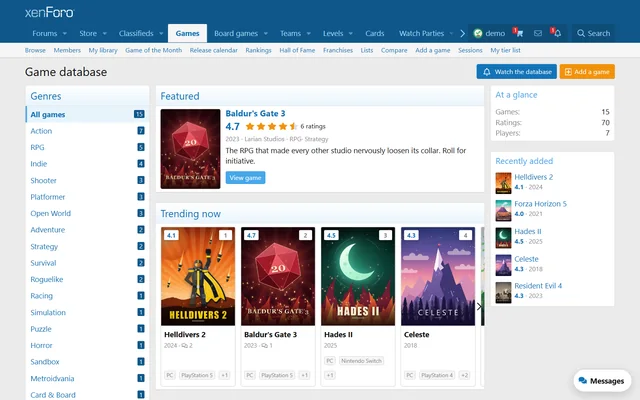This screenshot has width=640, height=400.
Task: Click the 6 ratings text
Action: 313,127
